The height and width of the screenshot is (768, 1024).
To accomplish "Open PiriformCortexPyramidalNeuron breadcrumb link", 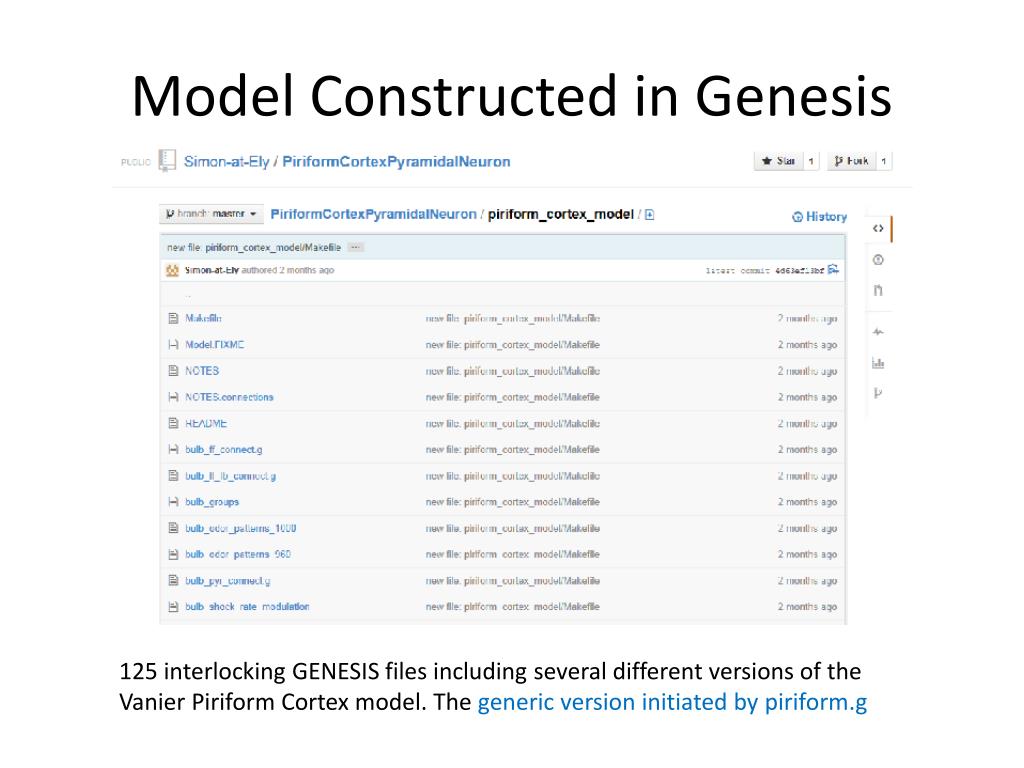I will pos(374,214).
